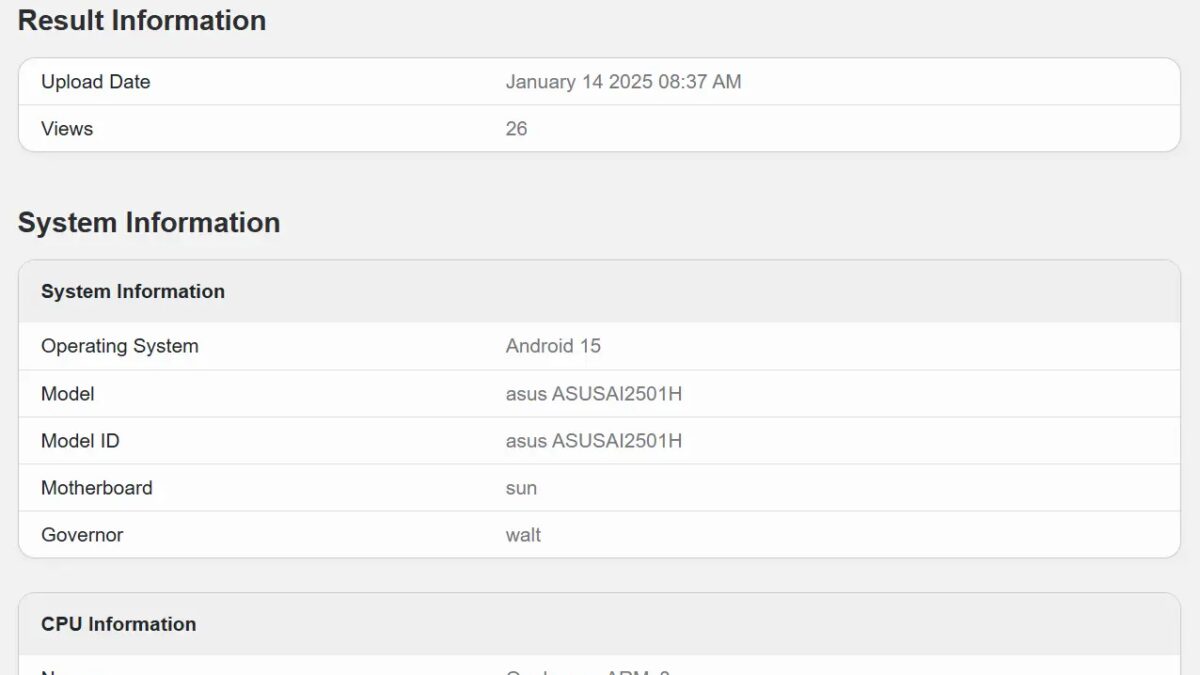Click the large System Information page heading
Image resolution: width=1200 pixels, height=675 pixels.
(x=149, y=223)
